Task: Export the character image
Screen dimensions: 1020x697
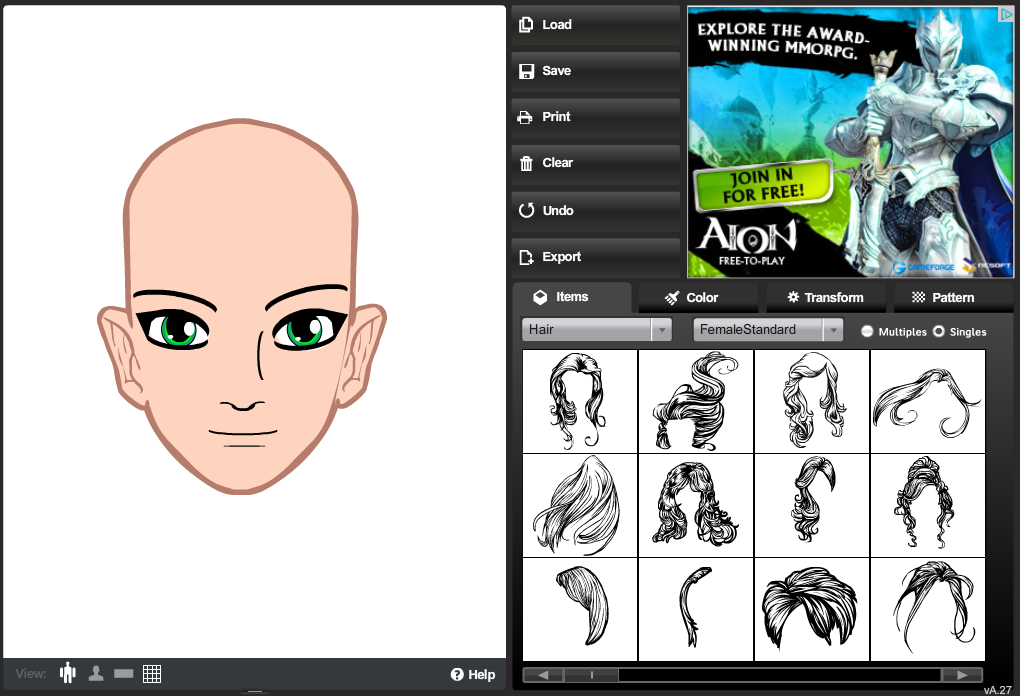Action: pos(596,257)
